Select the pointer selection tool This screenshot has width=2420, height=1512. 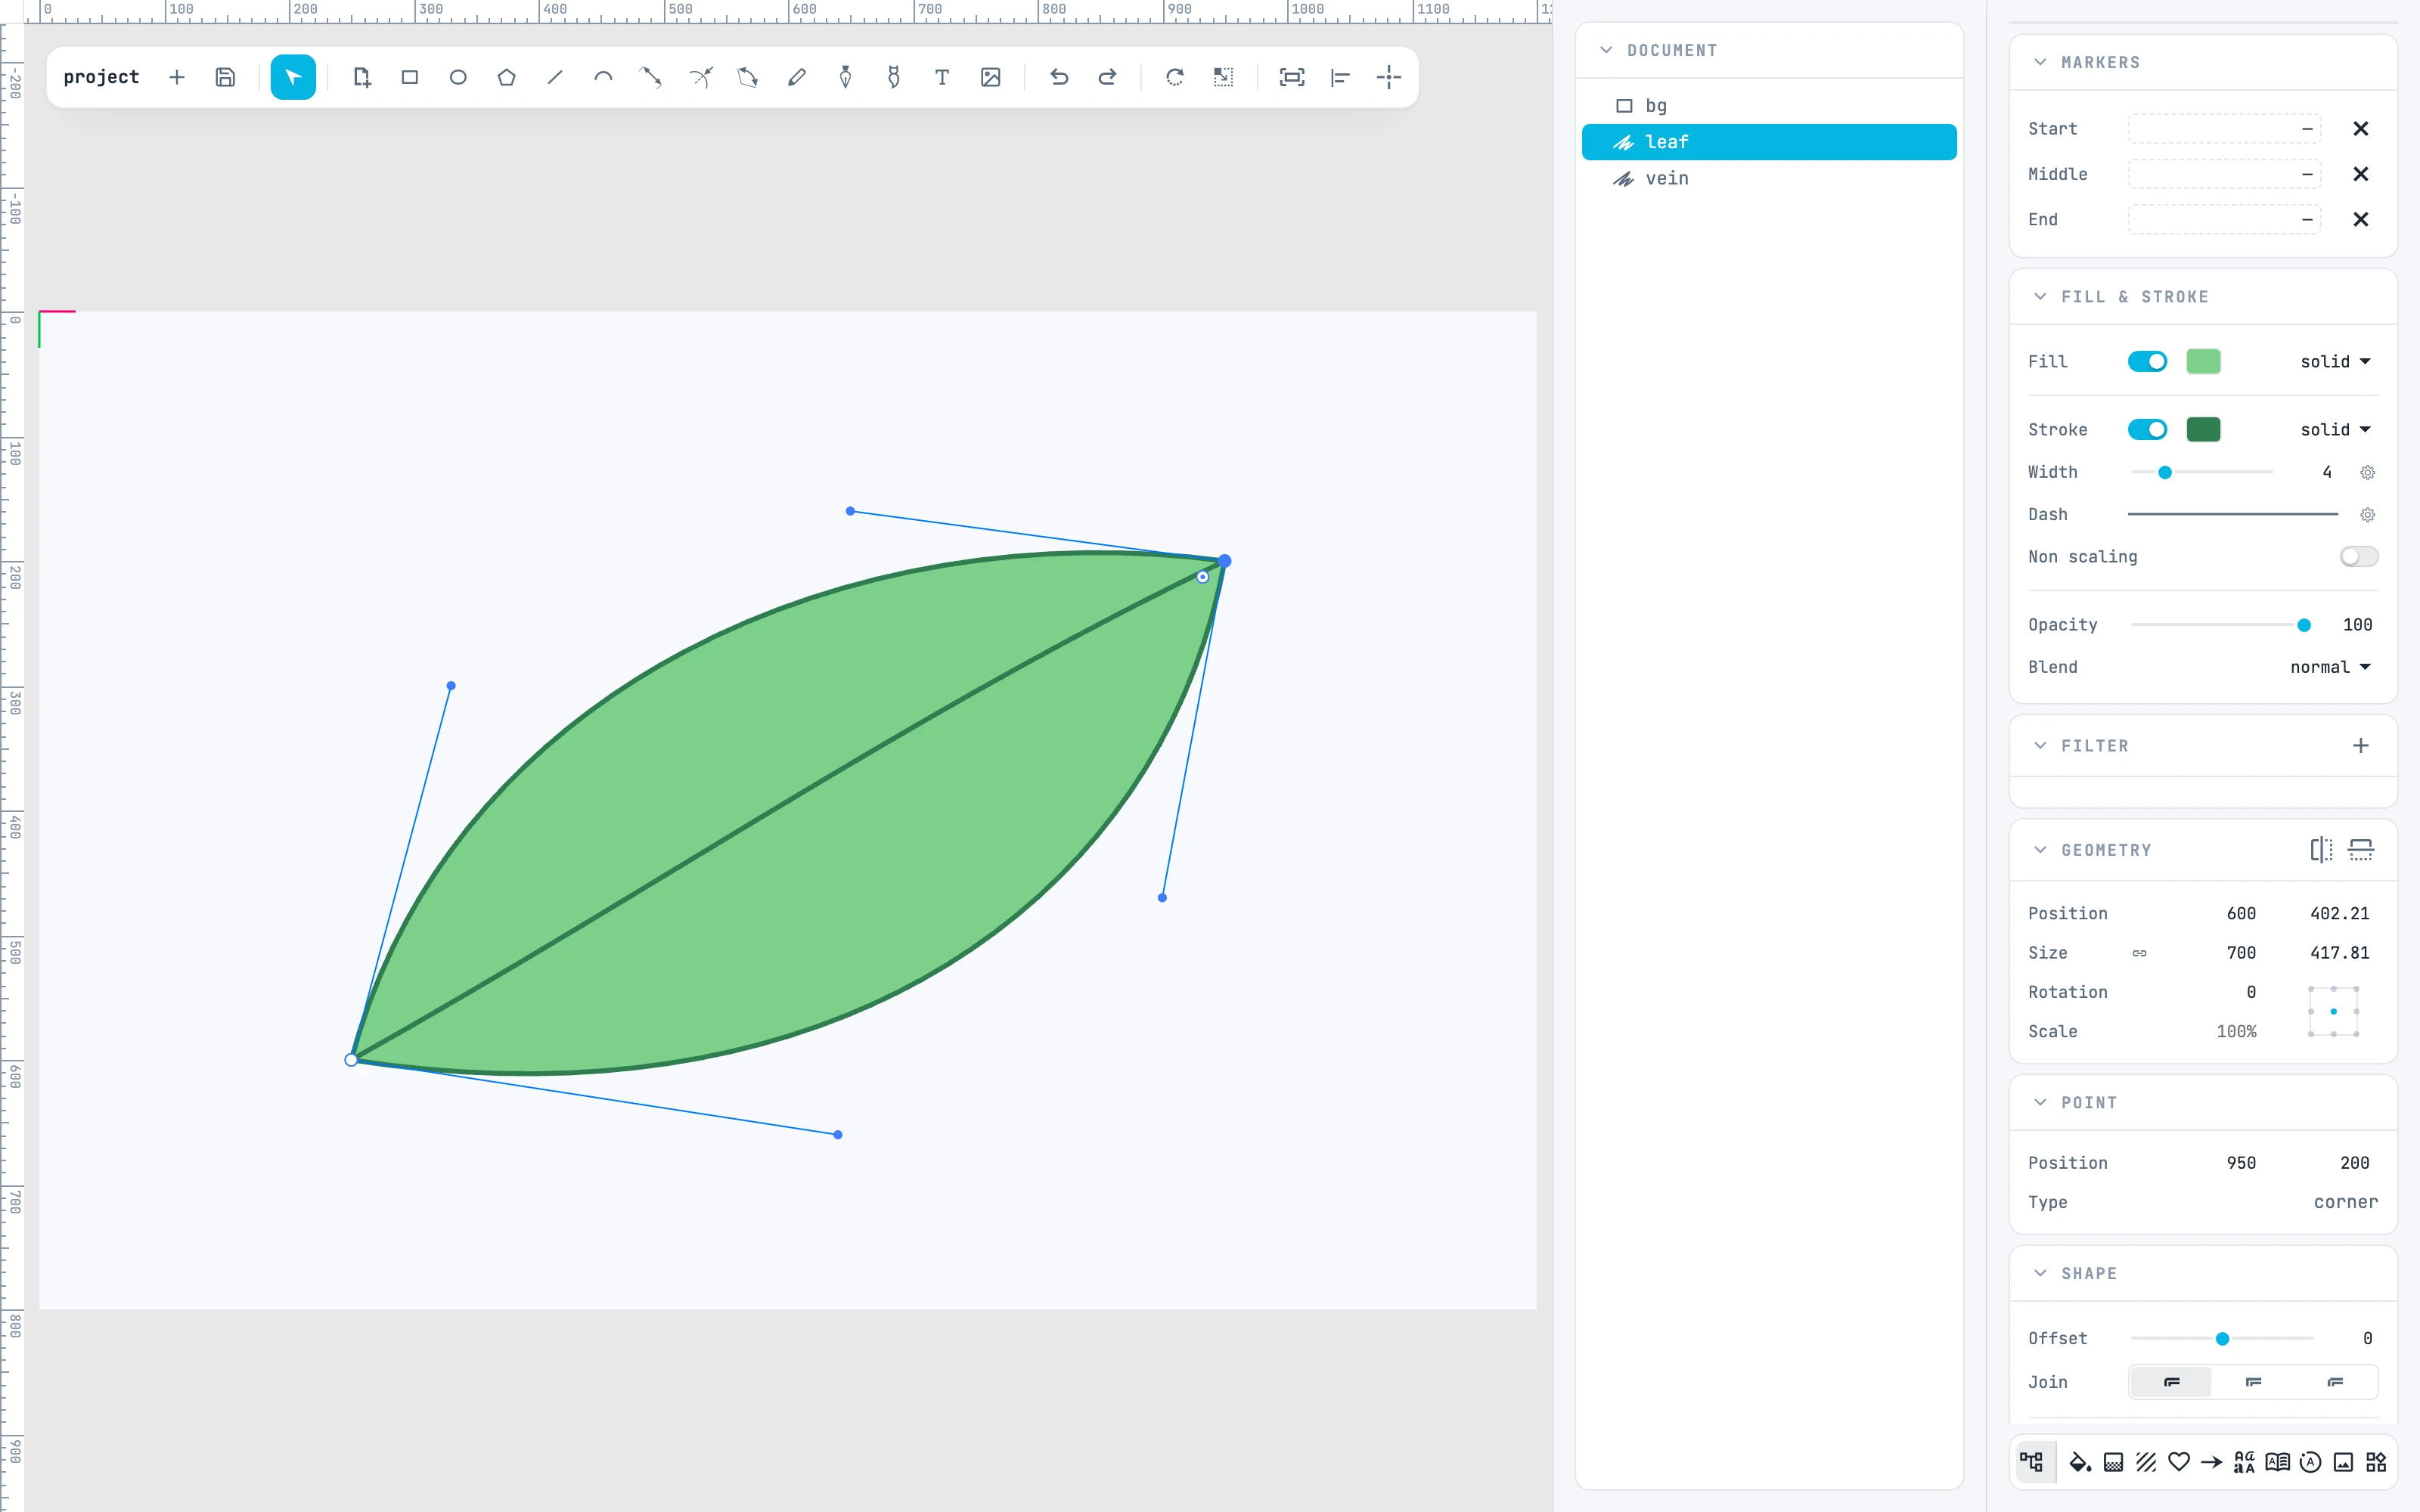293,77
